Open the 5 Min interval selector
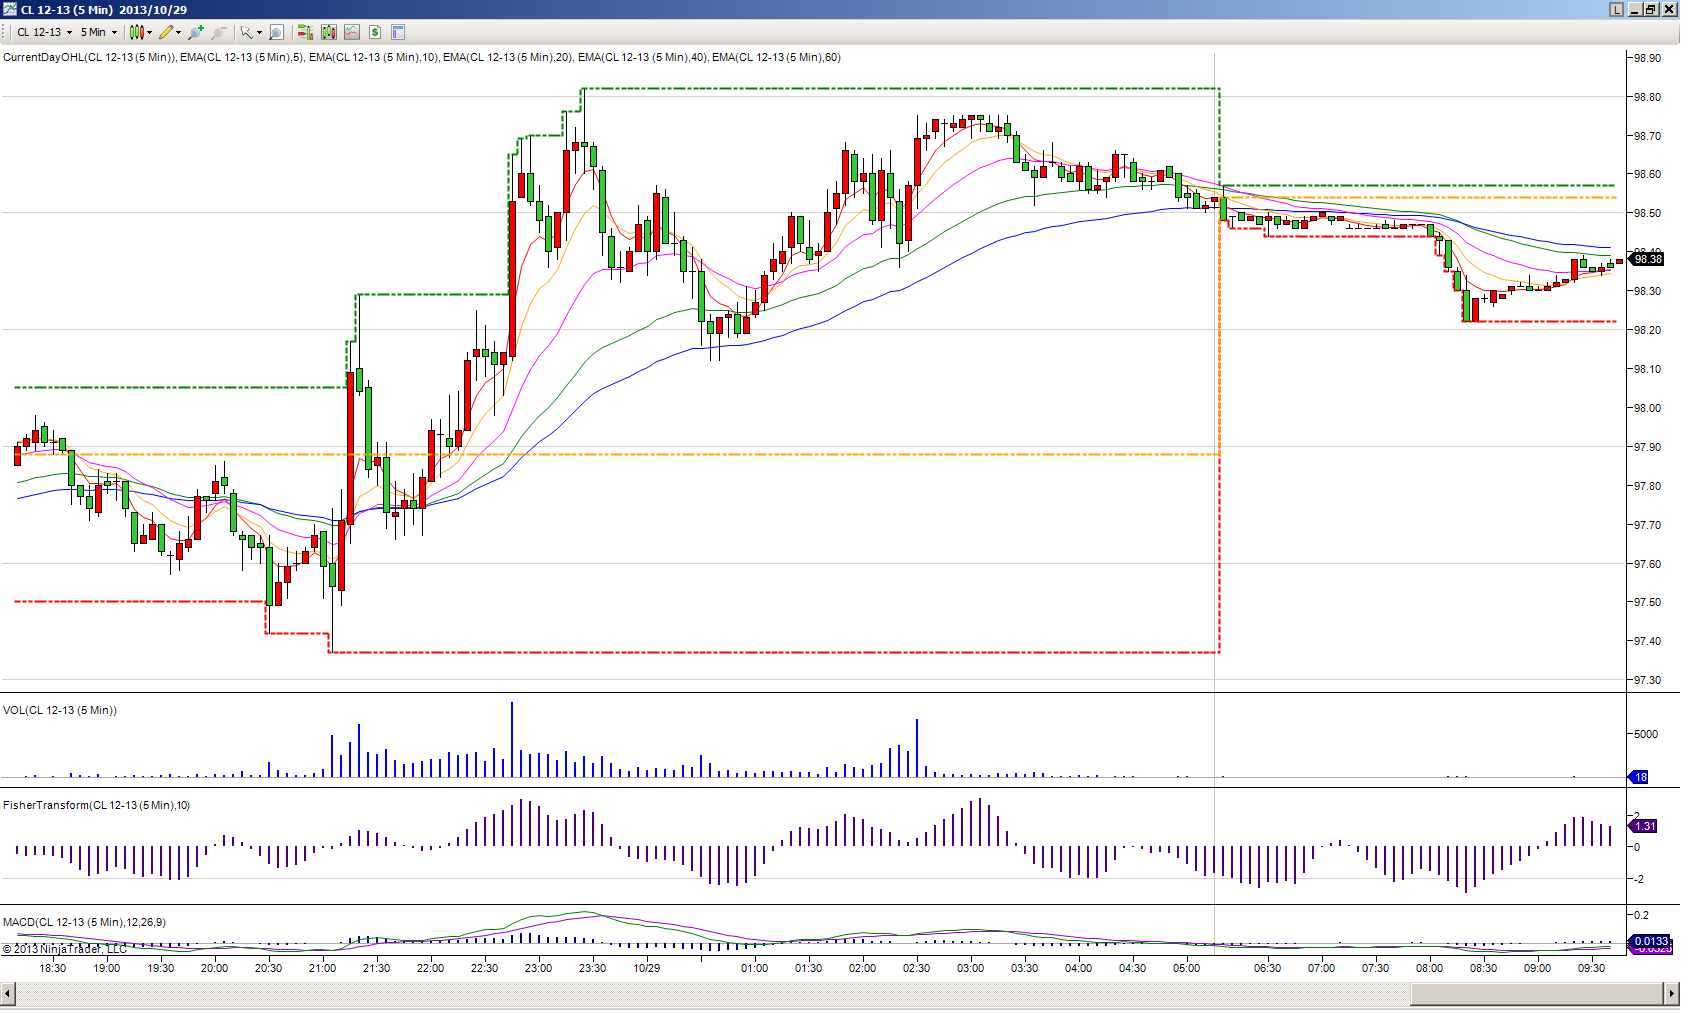1688x1014 pixels. [x=99, y=32]
